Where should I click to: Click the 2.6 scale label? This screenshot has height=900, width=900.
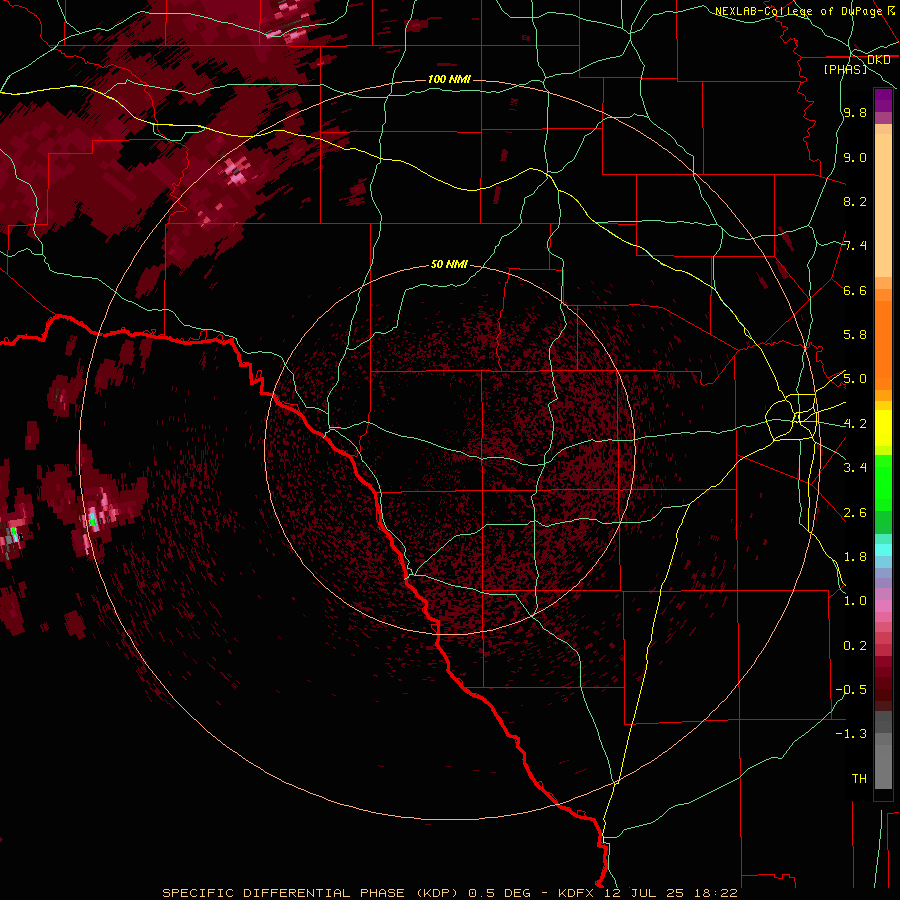tap(855, 513)
